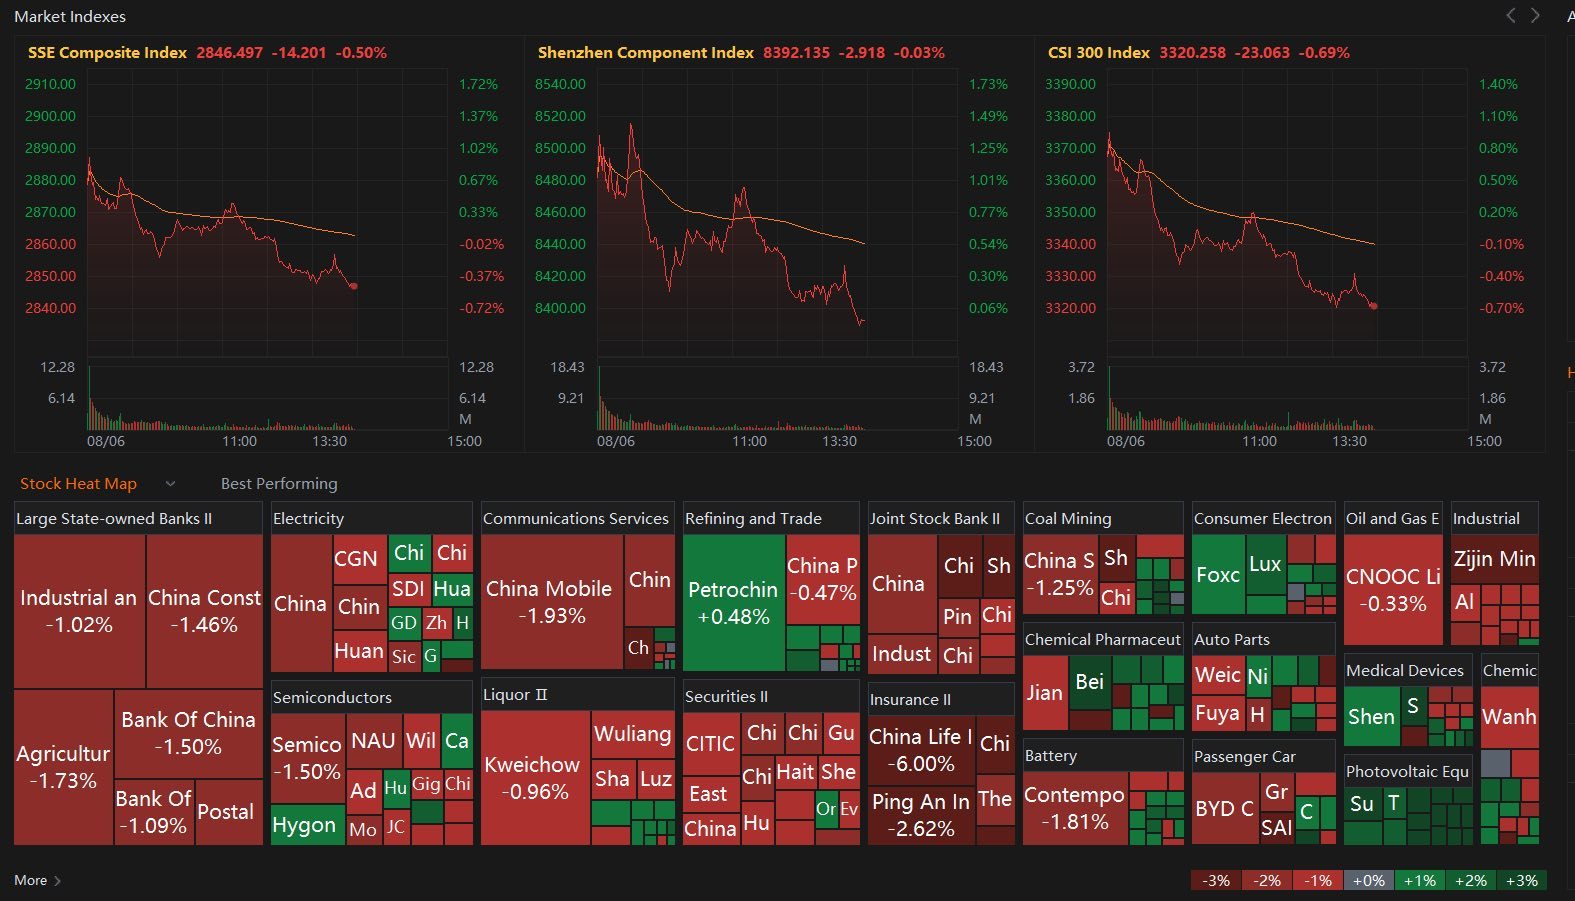Select the CNOOC Li -0.33% tile
Image resolution: width=1575 pixels, height=901 pixels.
point(1393,589)
